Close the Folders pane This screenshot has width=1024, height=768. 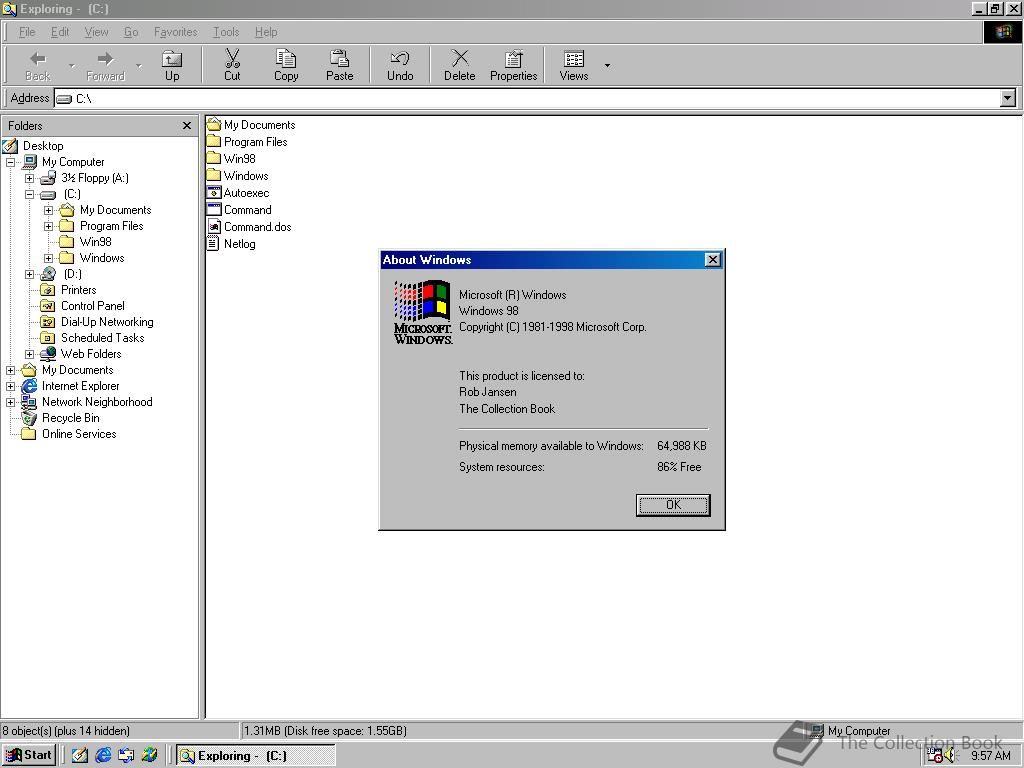tap(187, 125)
